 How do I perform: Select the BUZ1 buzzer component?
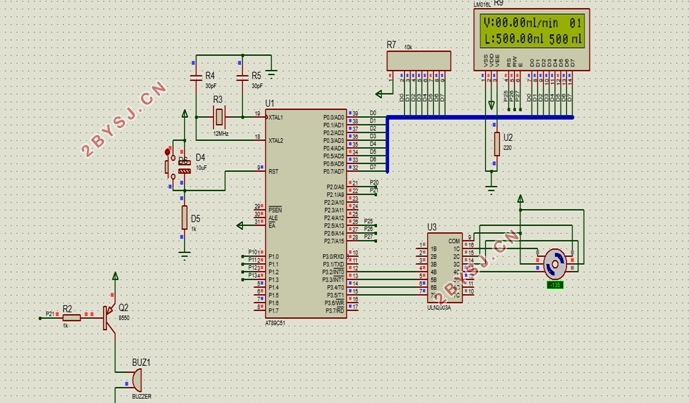click(x=137, y=380)
